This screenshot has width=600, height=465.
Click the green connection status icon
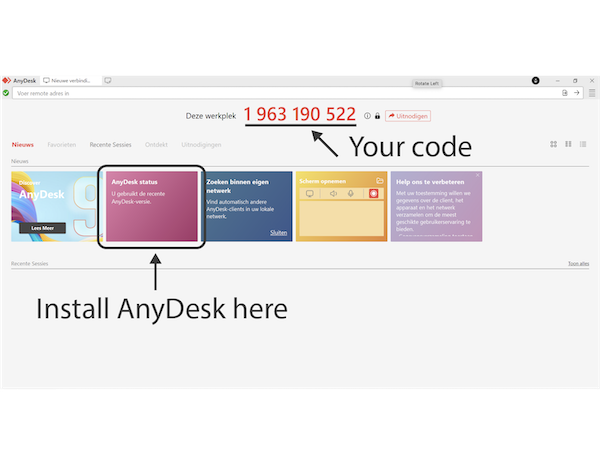(x=6, y=93)
